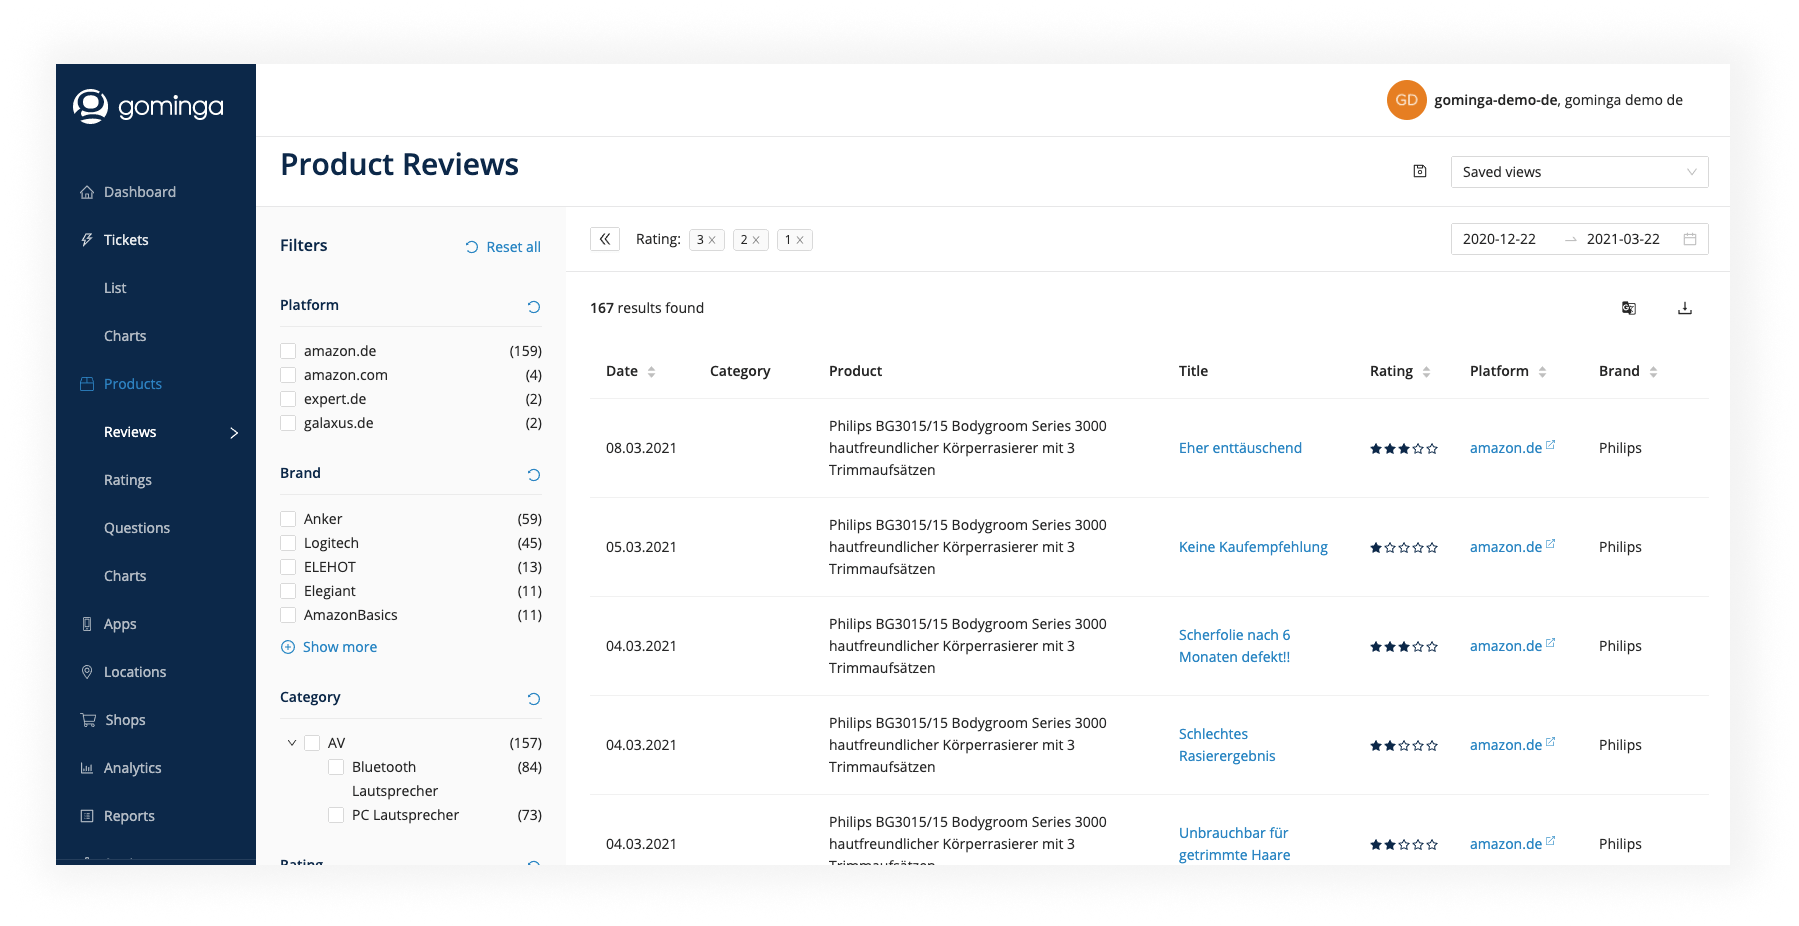Reset the Brand filter section
1799x926 pixels.
pos(533,475)
